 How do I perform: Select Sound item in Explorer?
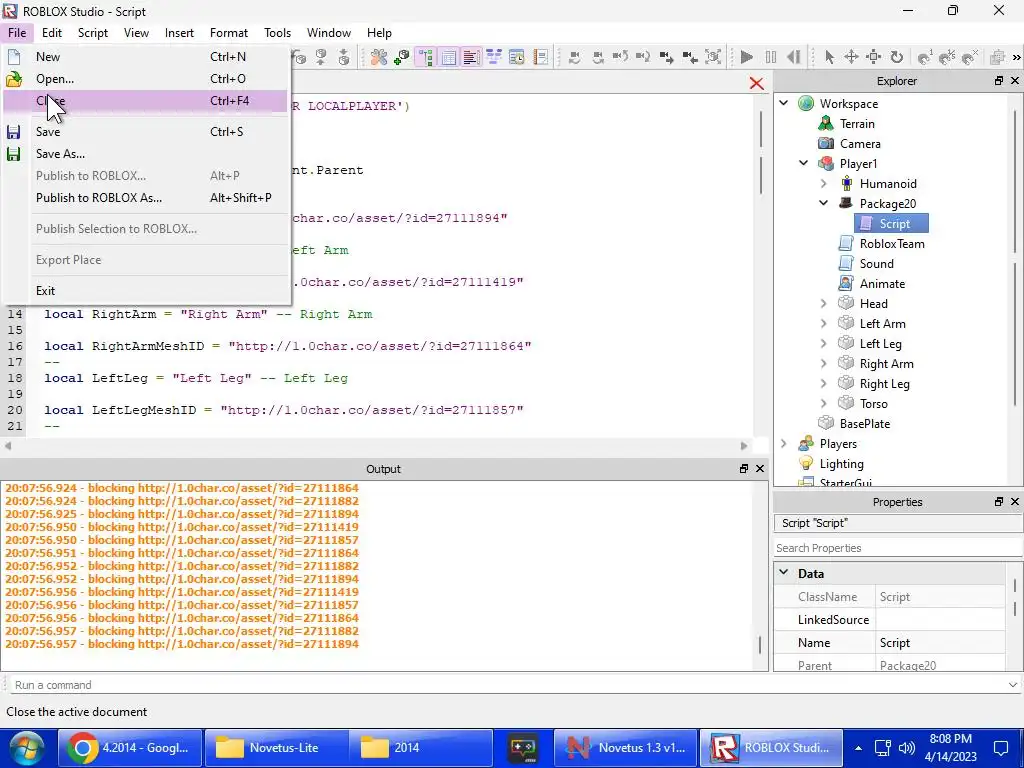click(x=876, y=264)
